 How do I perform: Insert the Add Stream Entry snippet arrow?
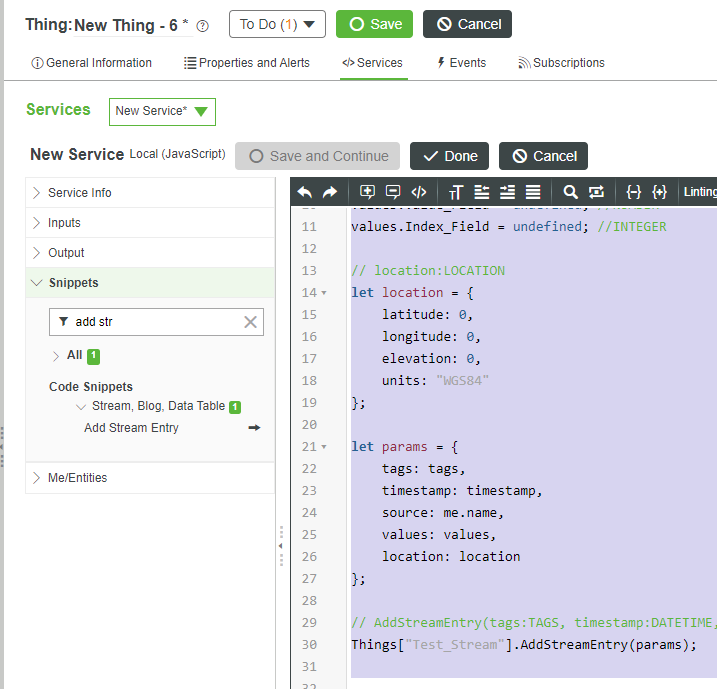point(254,428)
